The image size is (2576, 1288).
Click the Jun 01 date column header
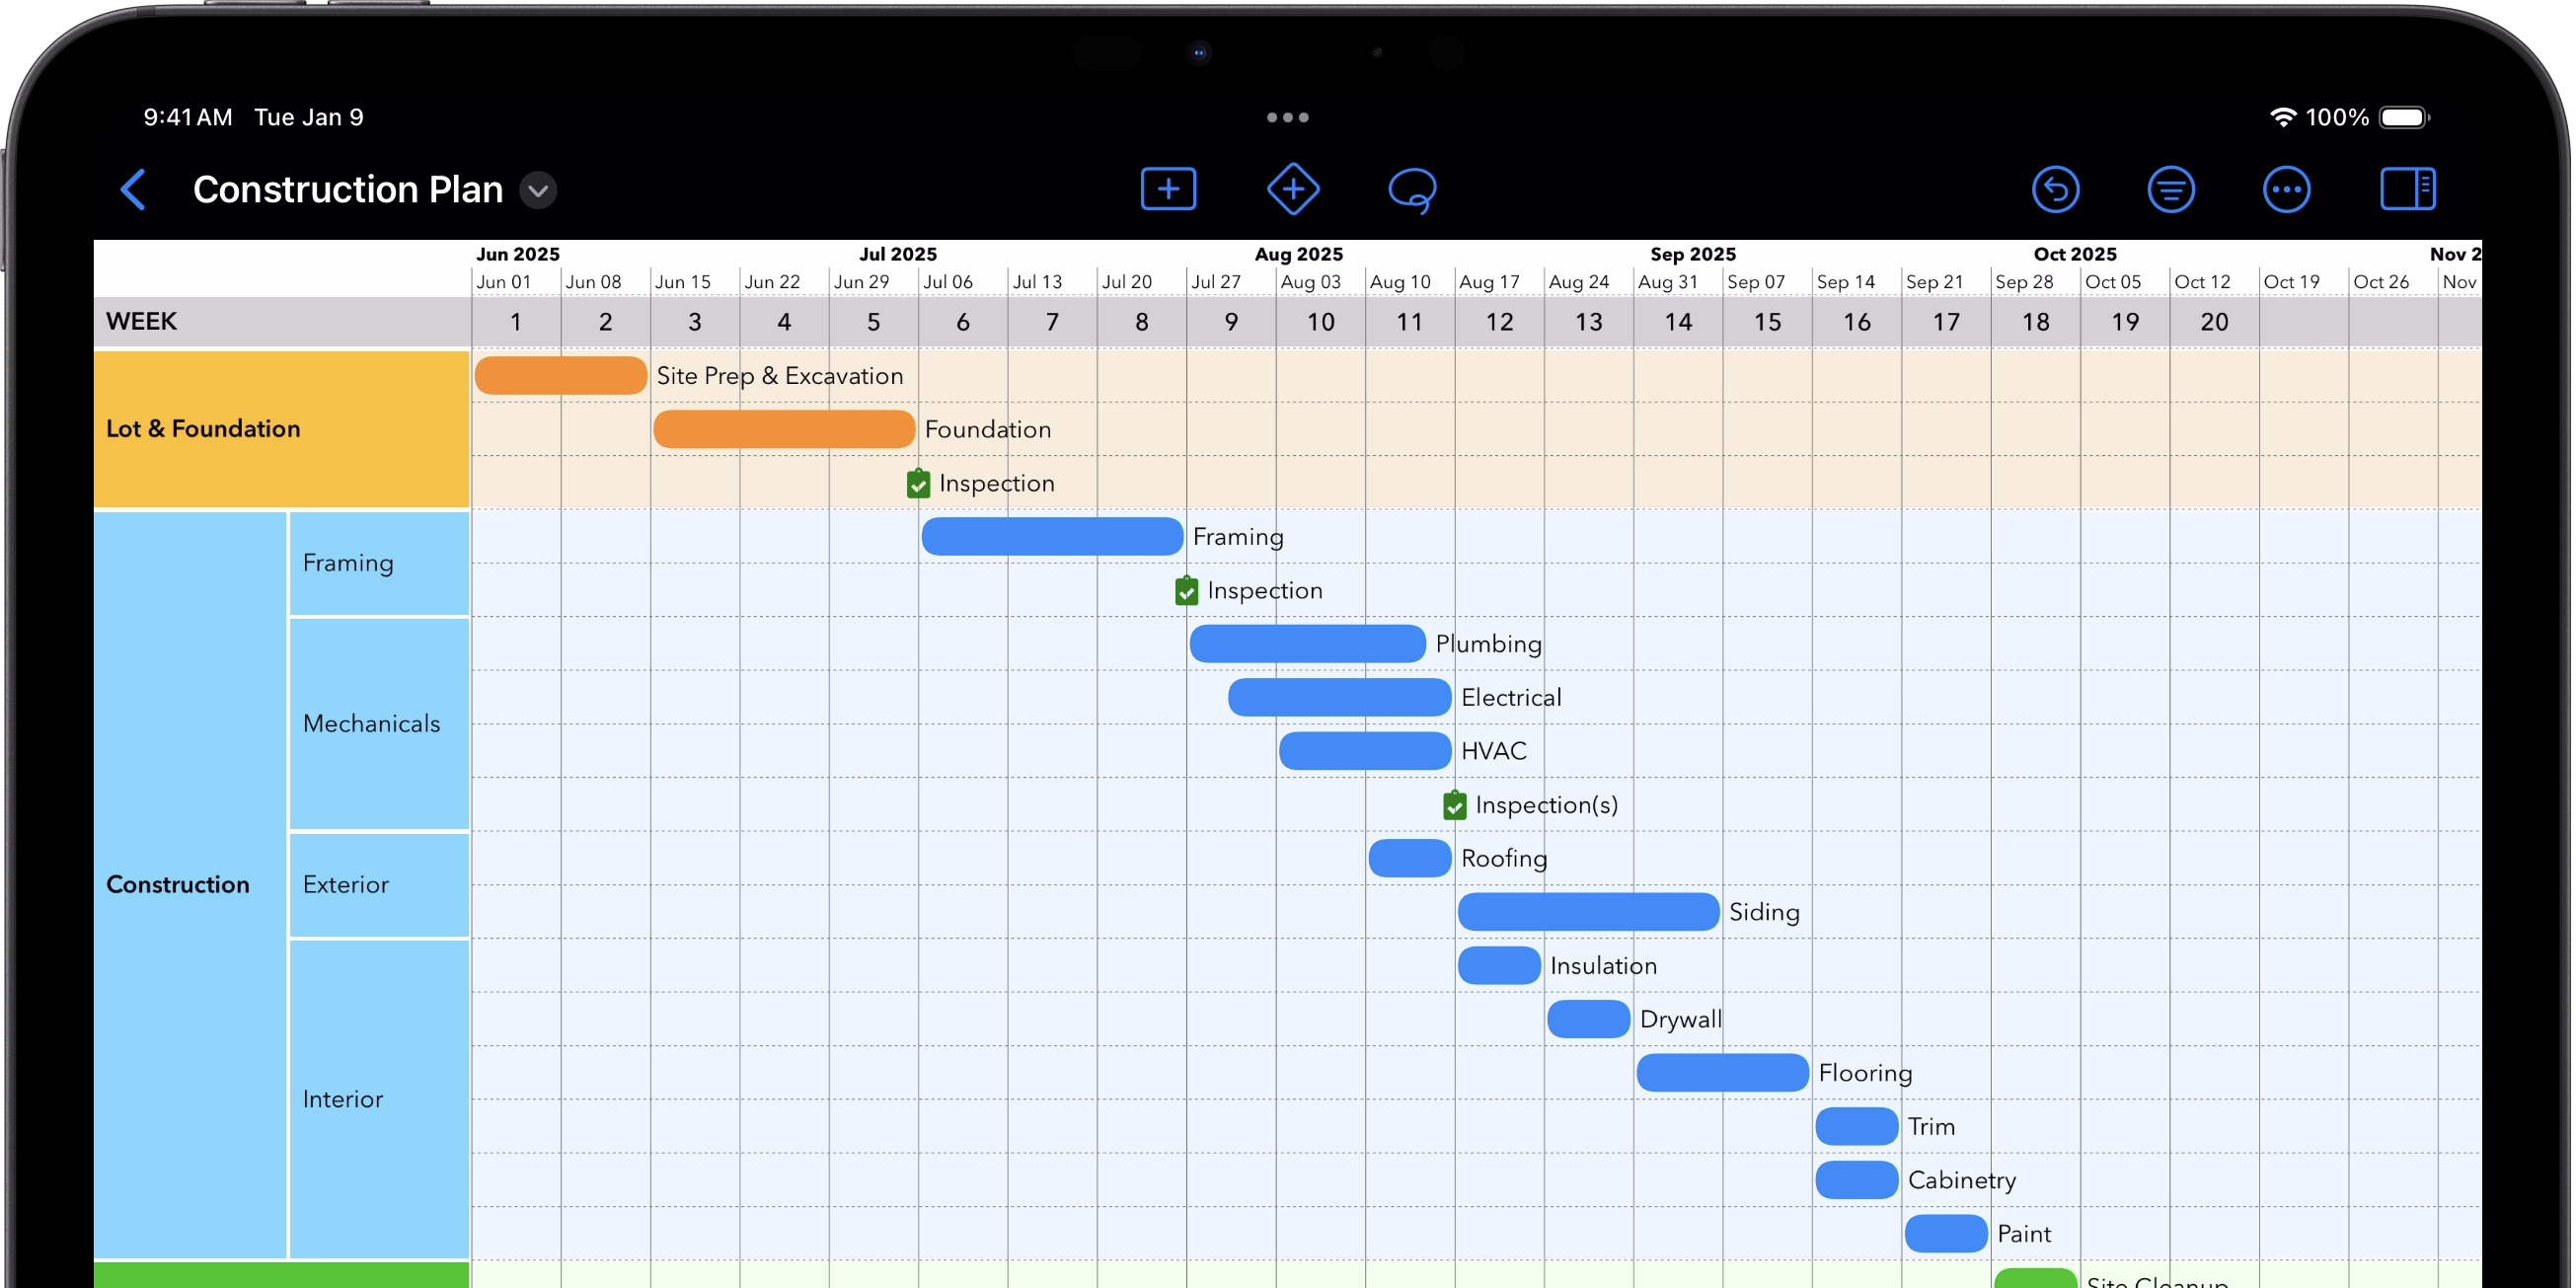coord(504,282)
